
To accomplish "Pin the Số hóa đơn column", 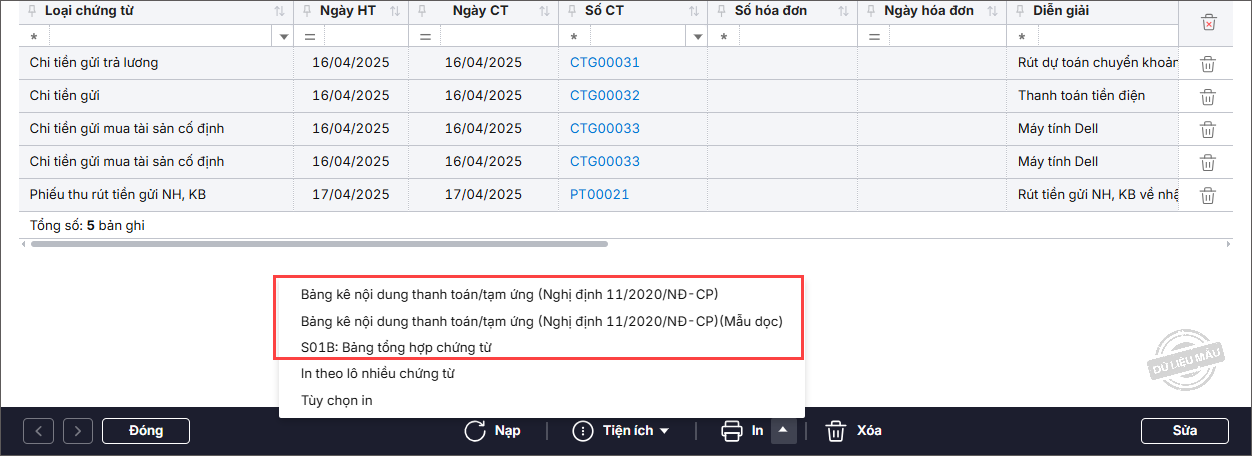I will (x=721, y=11).
